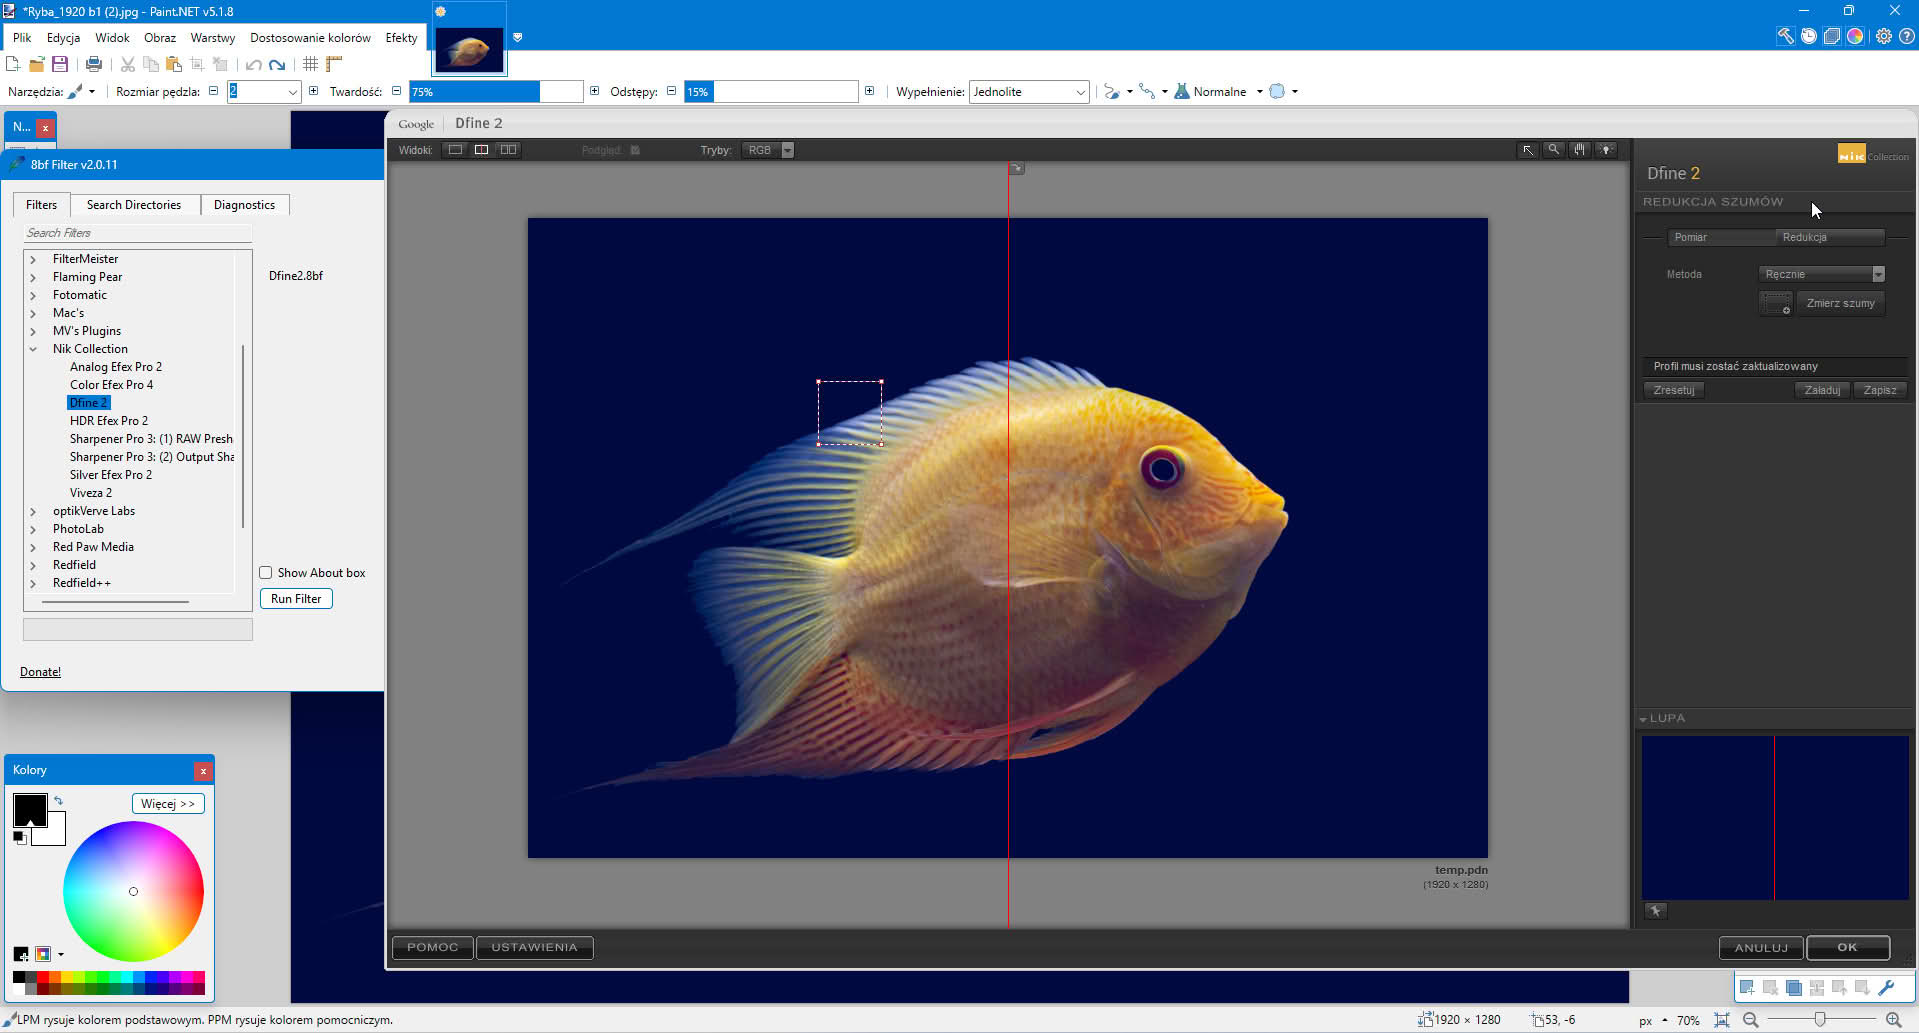Click the split preview view icon
The width and height of the screenshot is (1919, 1033).
click(482, 150)
